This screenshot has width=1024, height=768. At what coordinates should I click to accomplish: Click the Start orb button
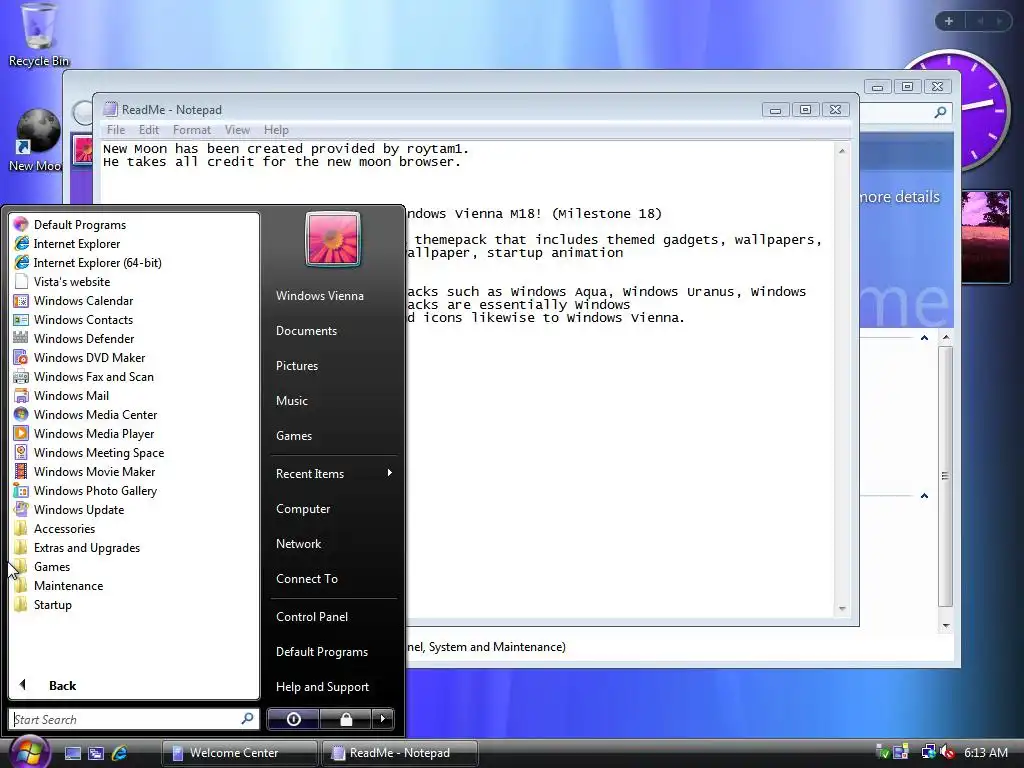29,752
